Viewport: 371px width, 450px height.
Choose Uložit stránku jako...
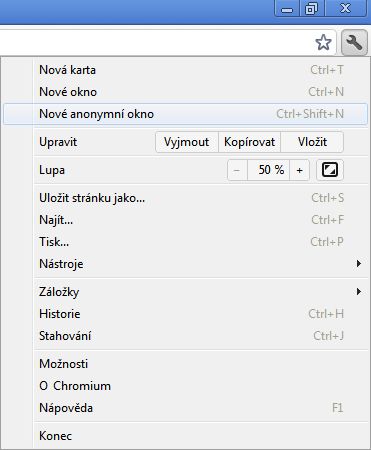click(185, 198)
